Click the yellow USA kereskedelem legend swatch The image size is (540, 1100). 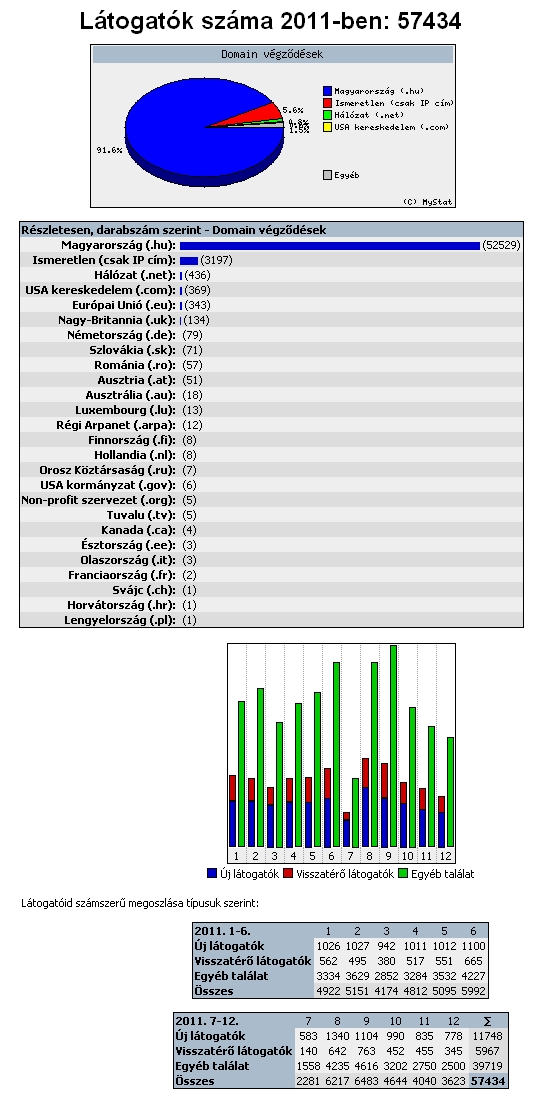click(x=327, y=127)
